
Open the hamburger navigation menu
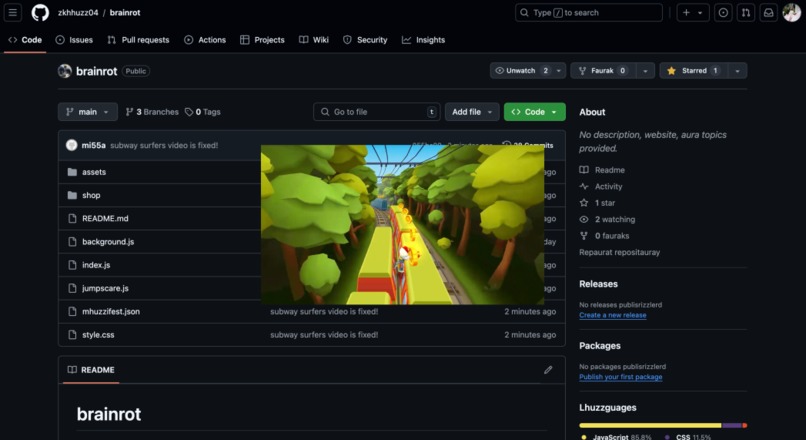coord(13,12)
